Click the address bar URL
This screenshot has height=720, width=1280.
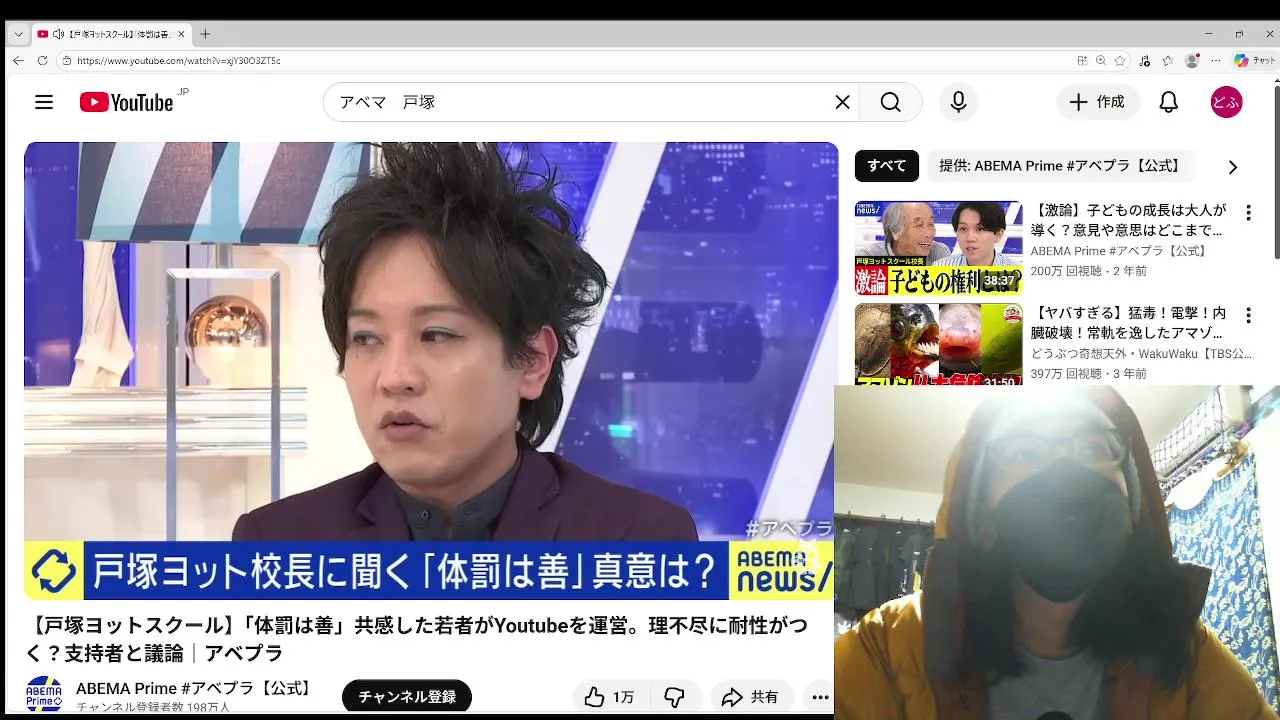pos(179,61)
